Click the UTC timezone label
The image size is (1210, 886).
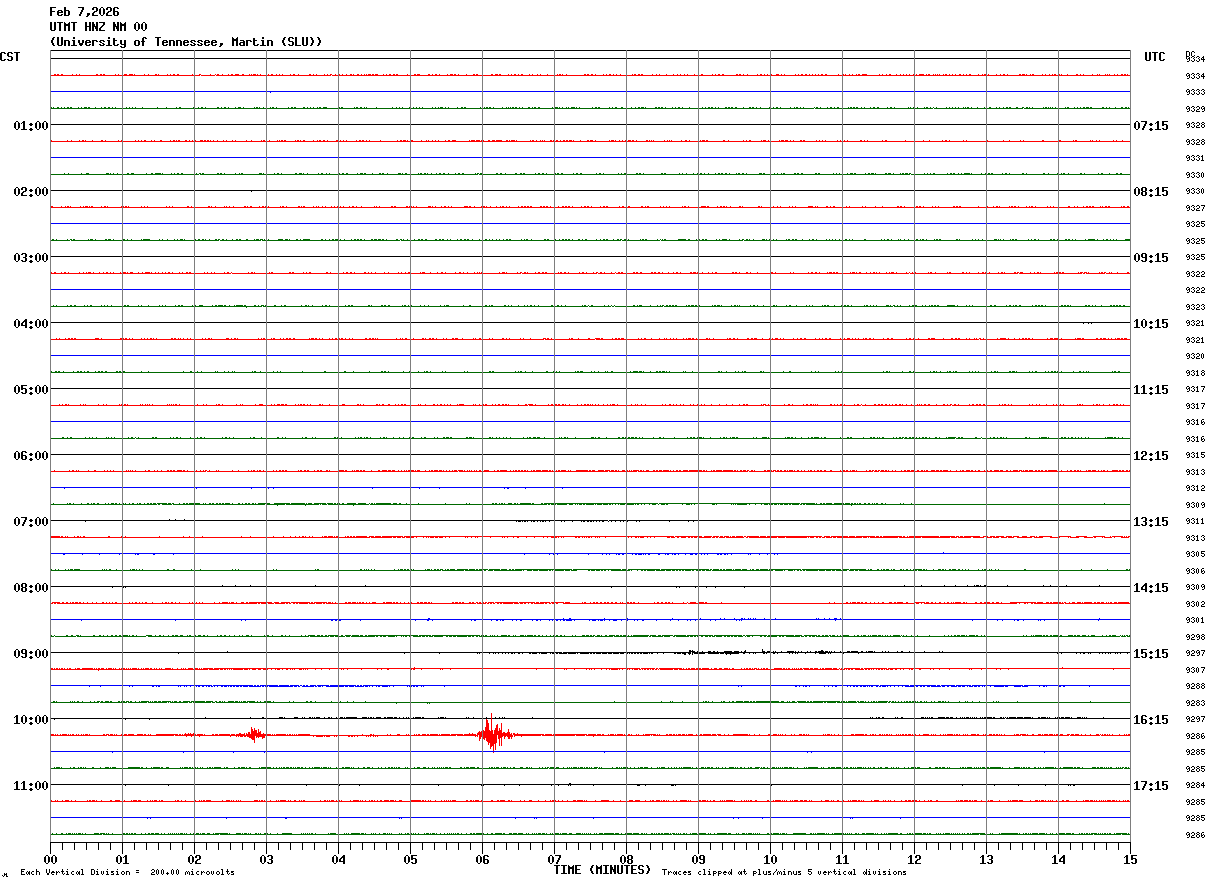(x=1155, y=57)
